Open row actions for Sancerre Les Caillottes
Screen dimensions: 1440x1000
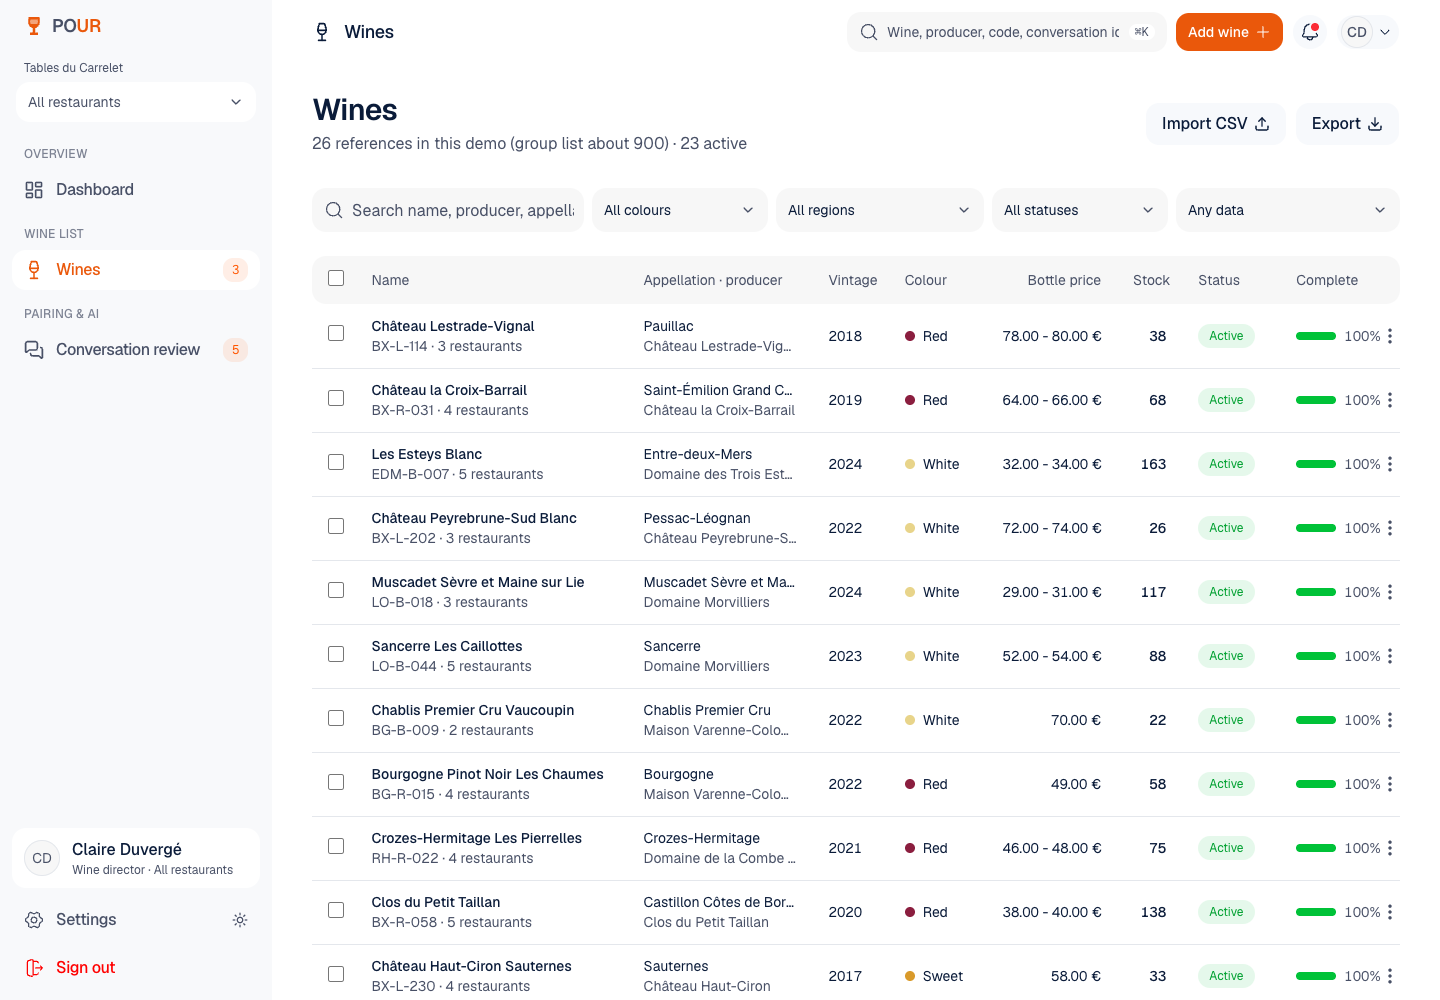click(x=1390, y=656)
